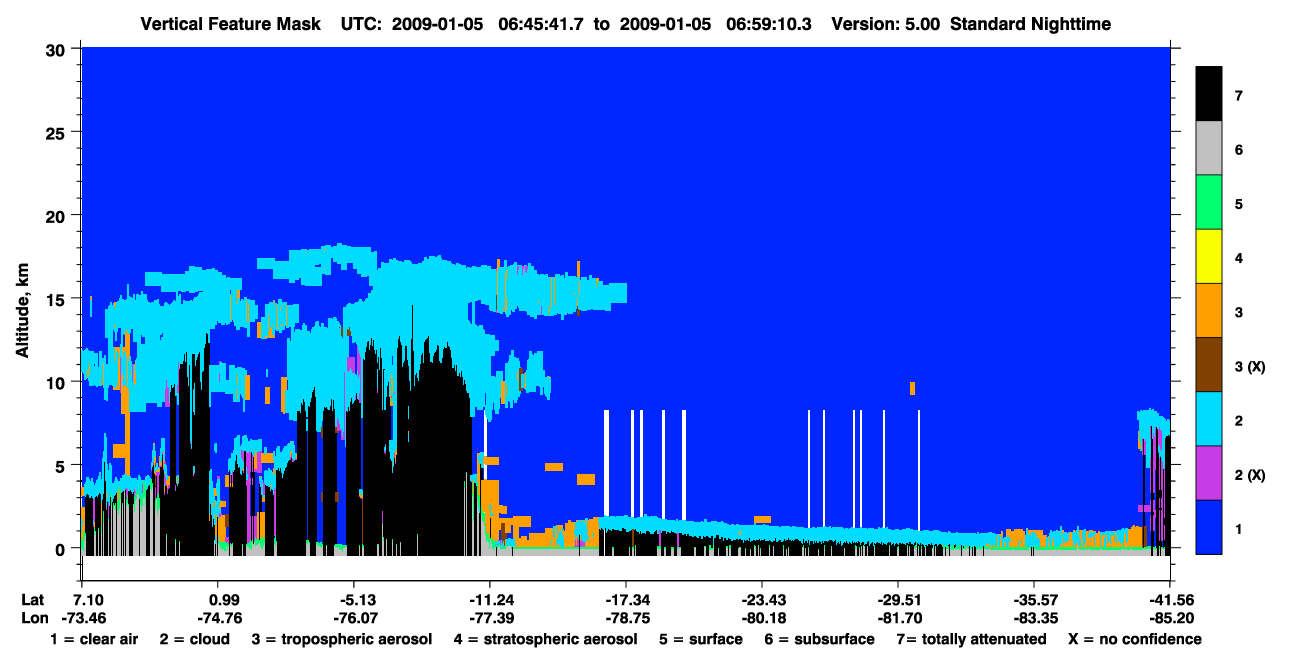The width and height of the screenshot is (1300, 667).
Task: Click the 'Lat' axis row label
Action: click(x=33, y=599)
